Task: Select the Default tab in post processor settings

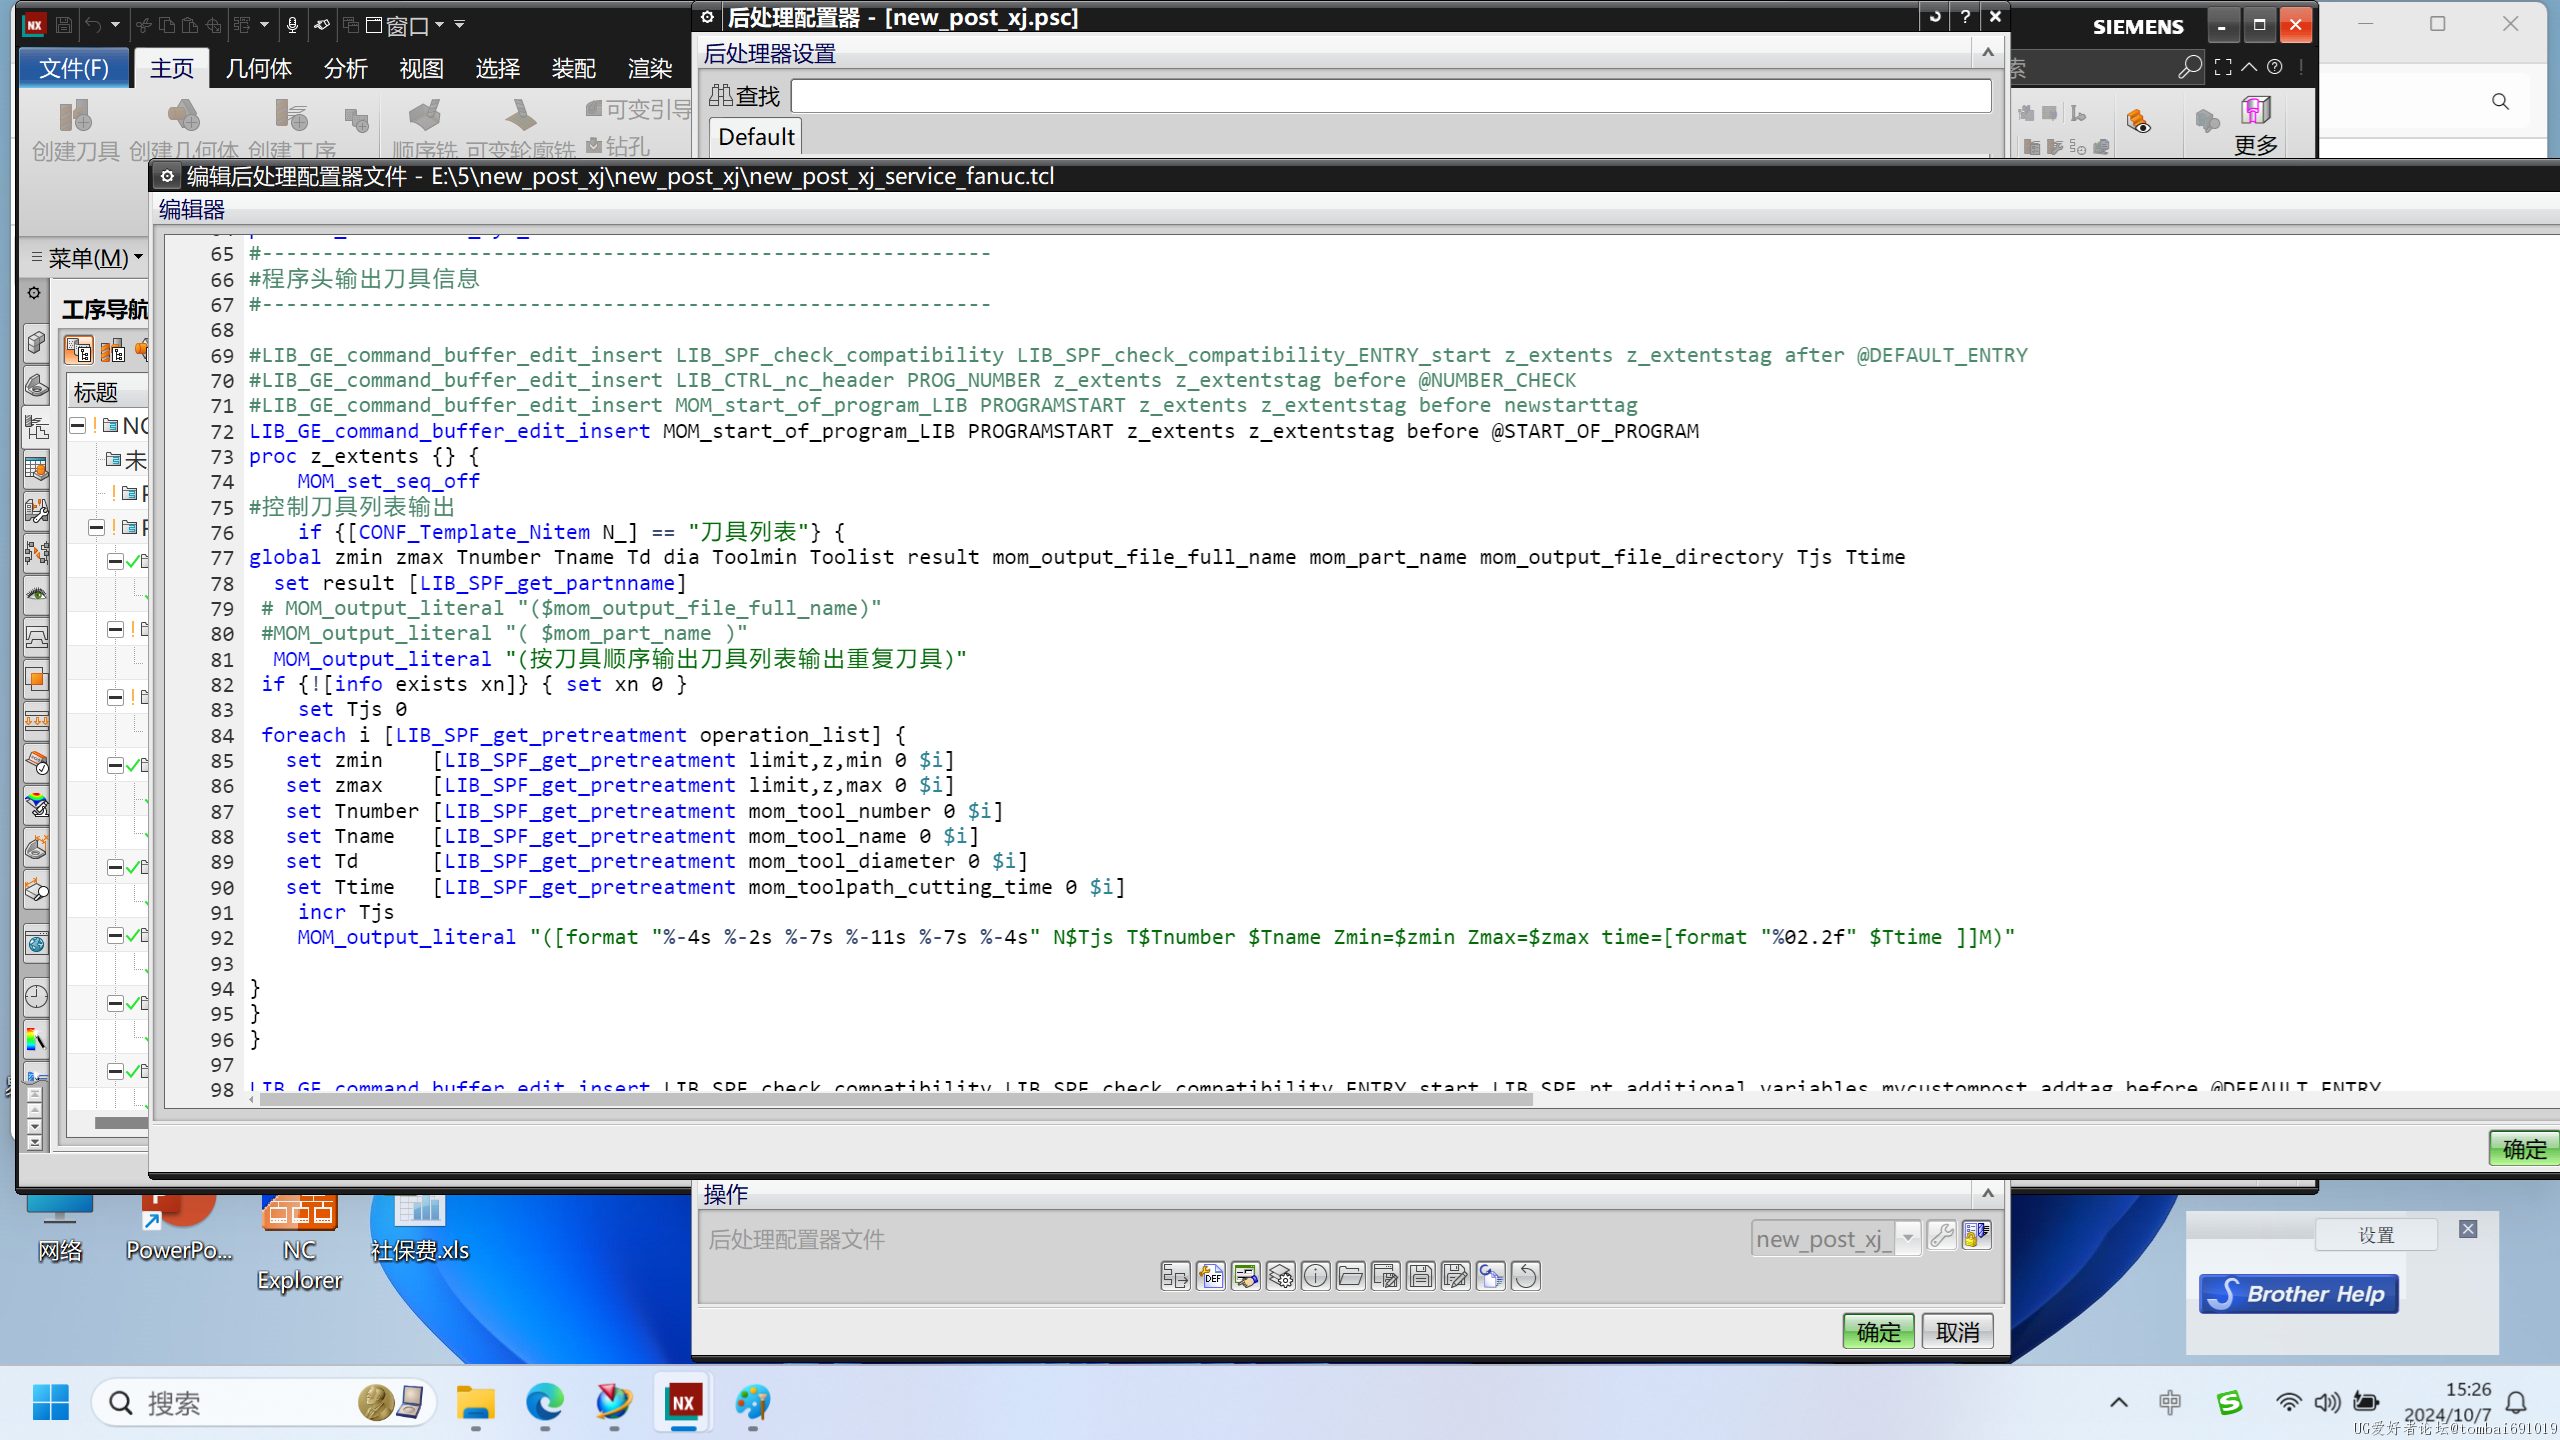Action: (756, 136)
